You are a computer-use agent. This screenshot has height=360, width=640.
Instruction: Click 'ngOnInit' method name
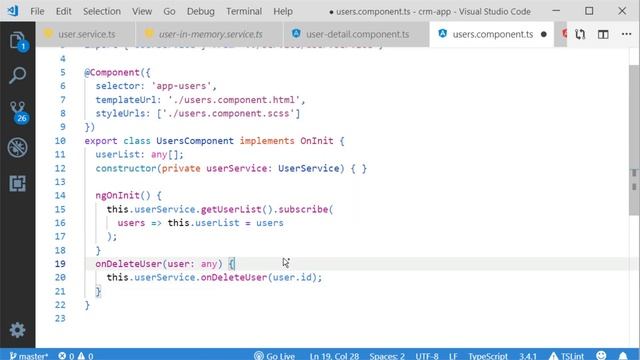[x=117, y=196]
